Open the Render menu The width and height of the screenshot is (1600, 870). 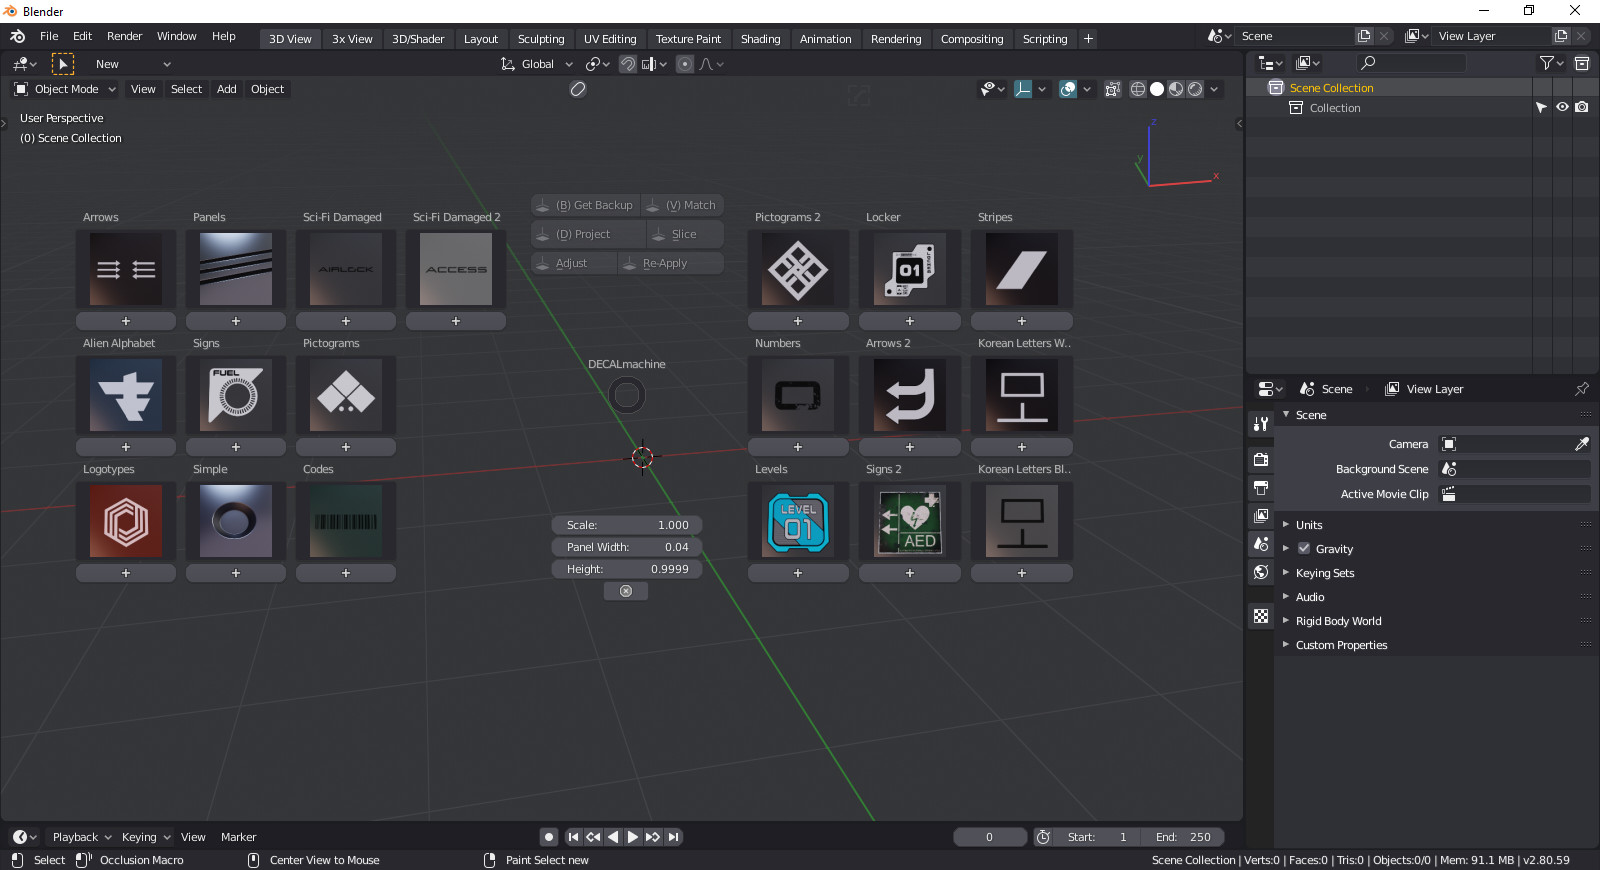pyautogui.click(x=125, y=36)
